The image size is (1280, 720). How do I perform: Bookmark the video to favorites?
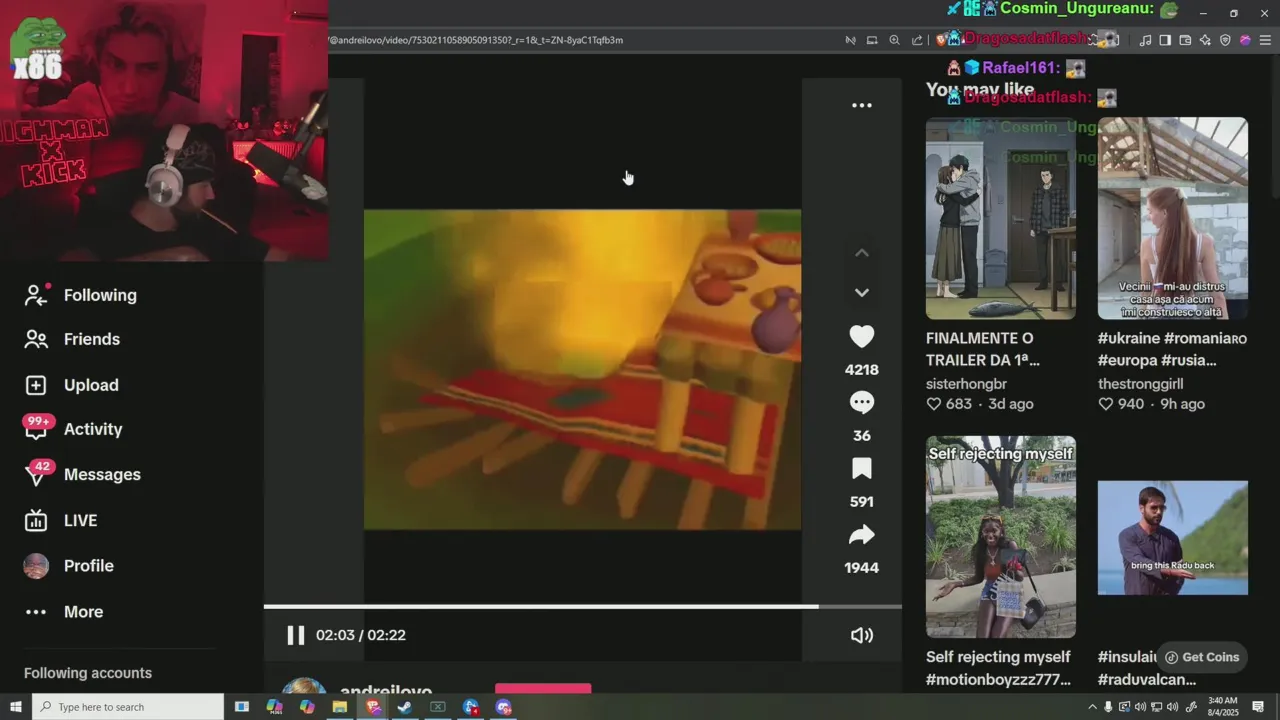[x=861, y=469]
